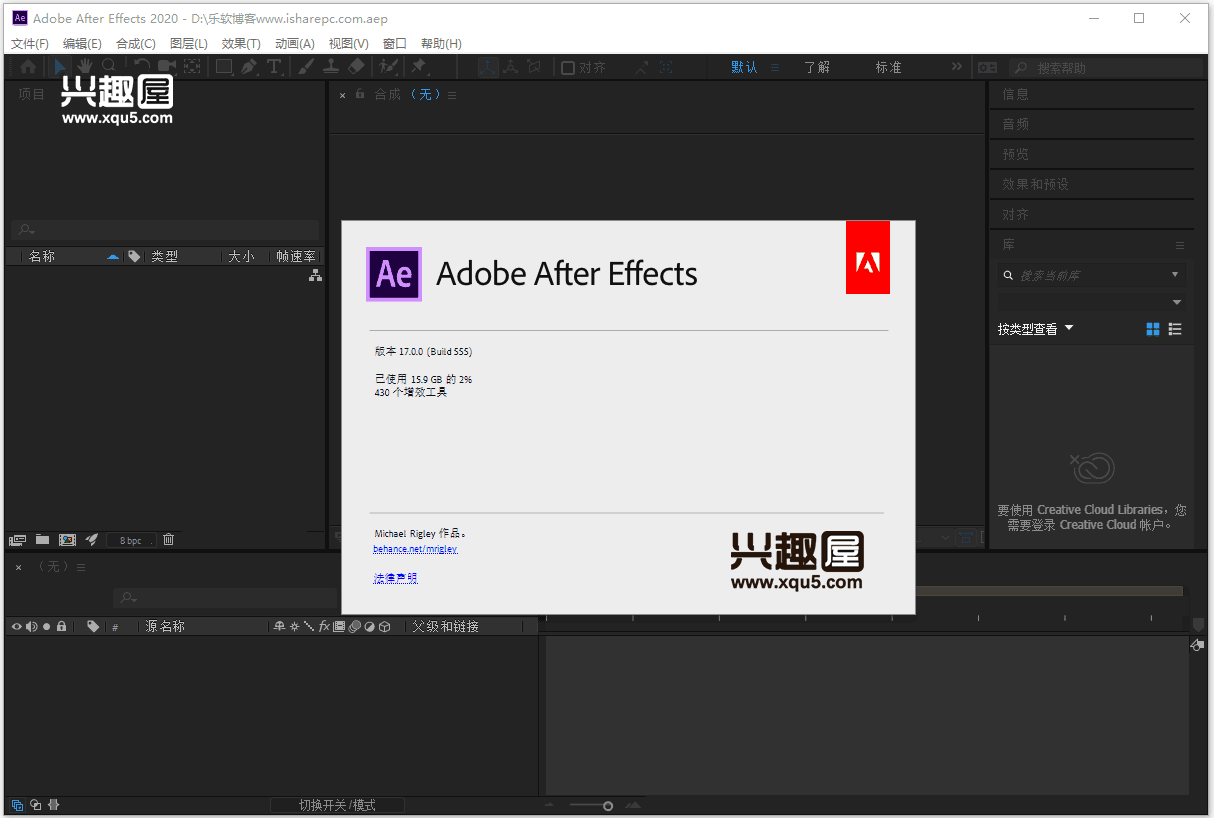Open the library selector dropdown

point(1091,302)
